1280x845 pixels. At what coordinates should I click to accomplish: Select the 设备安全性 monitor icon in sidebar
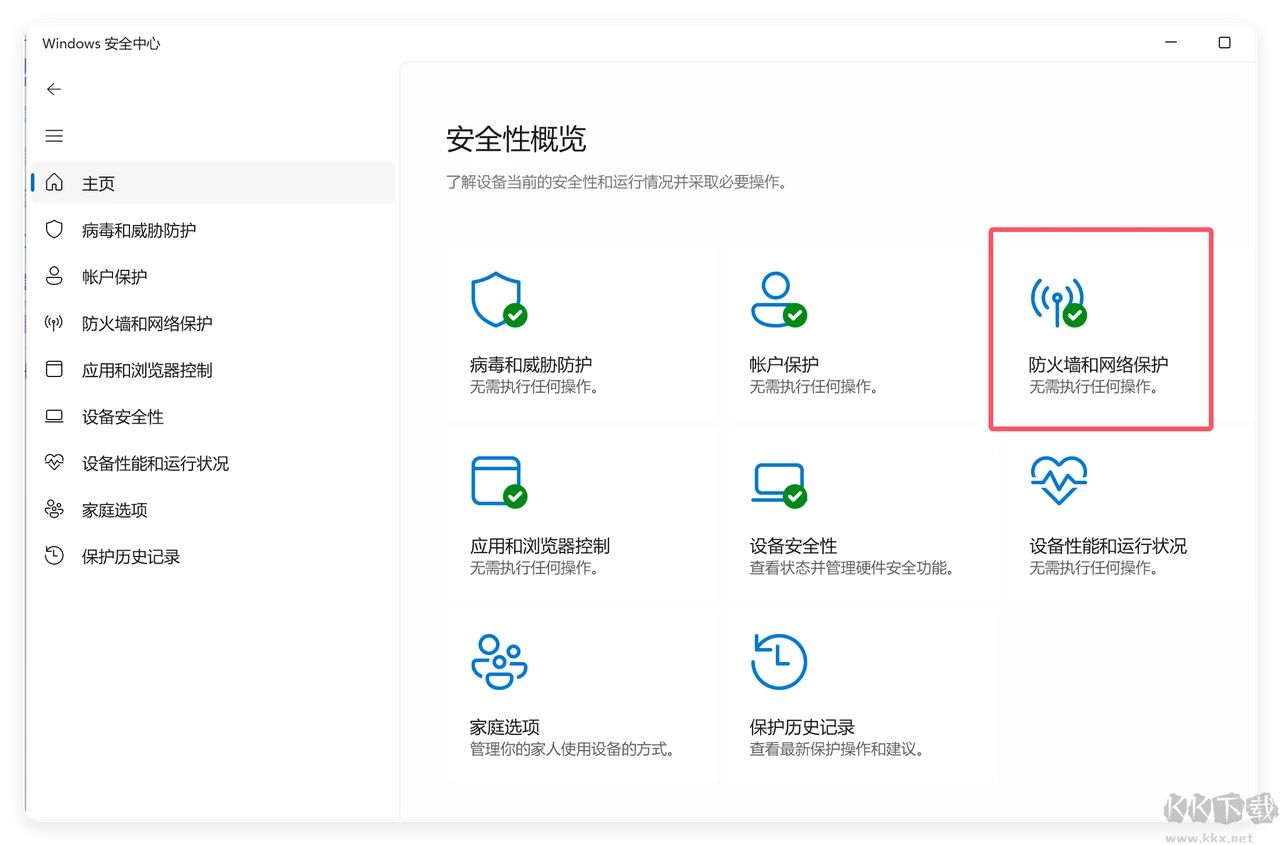tap(54, 416)
